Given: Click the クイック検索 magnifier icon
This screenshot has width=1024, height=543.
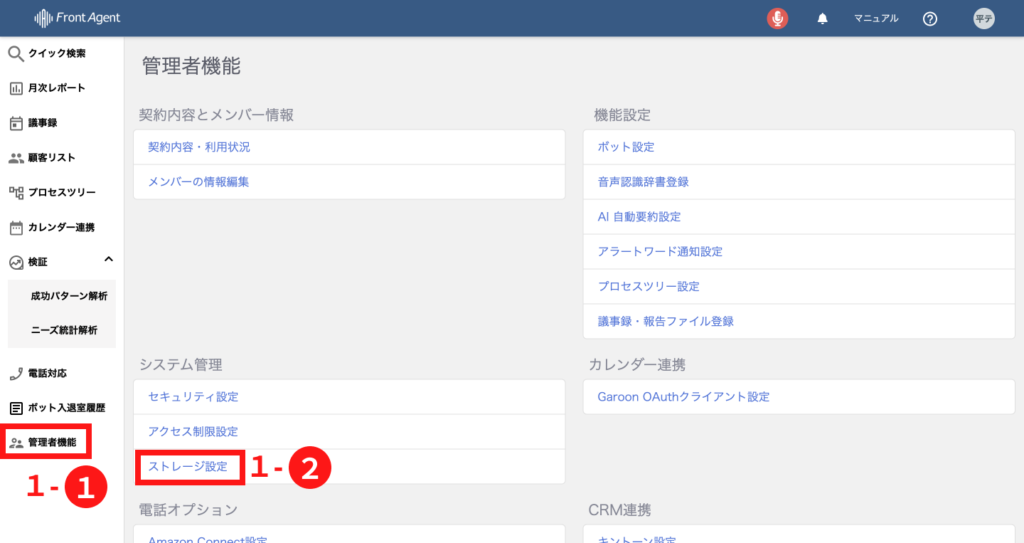Looking at the screenshot, I should pos(16,53).
